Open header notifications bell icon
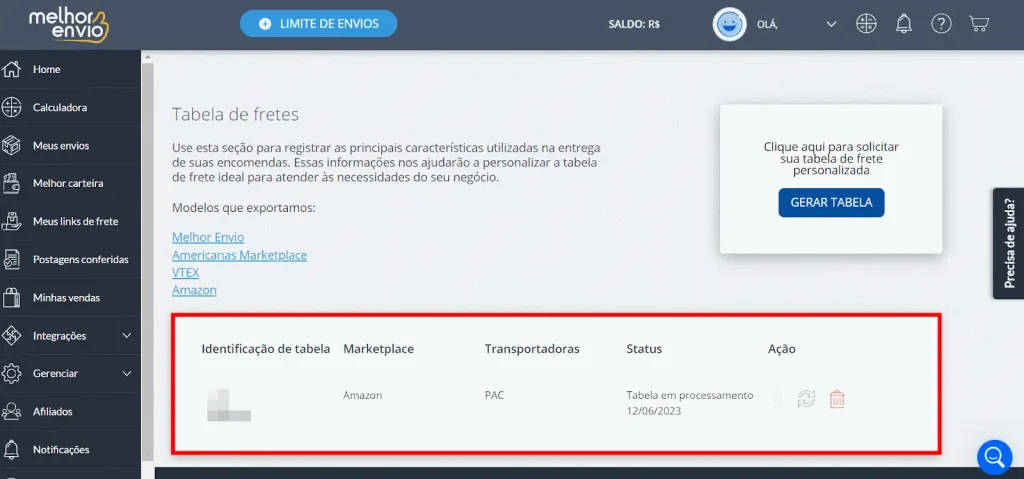Viewport: 1024px width, 479px height. pyautogui.click(x=904, y=24)
